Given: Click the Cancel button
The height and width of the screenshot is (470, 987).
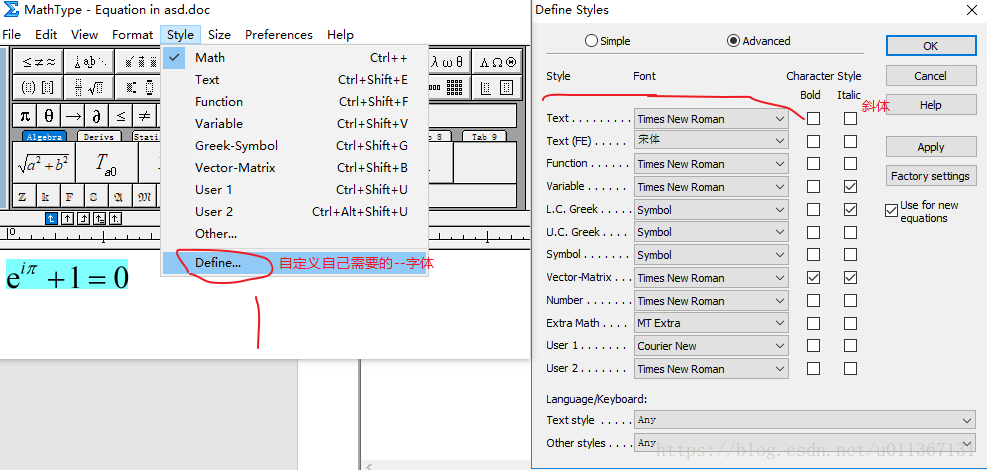Looking at the screenshot, I should click(x=930, y=76).
